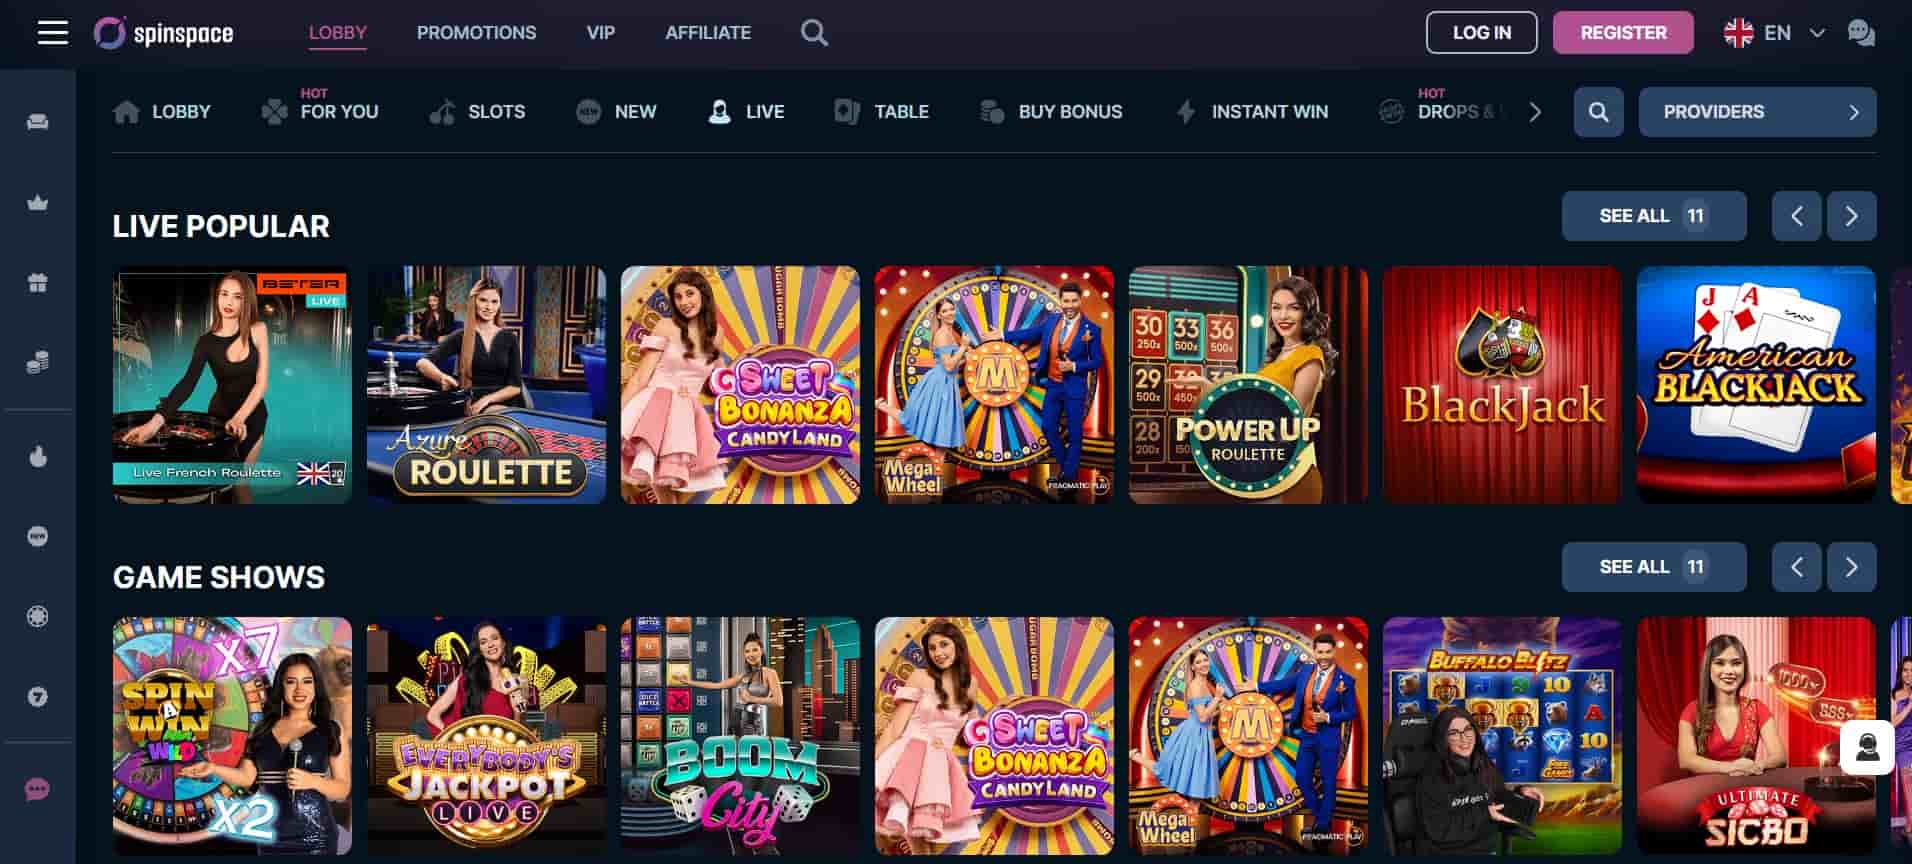The height and width of the screenshot is (864, 1912).
Task: Select the INSTANT WIN category
Action: pos(1251,112)
